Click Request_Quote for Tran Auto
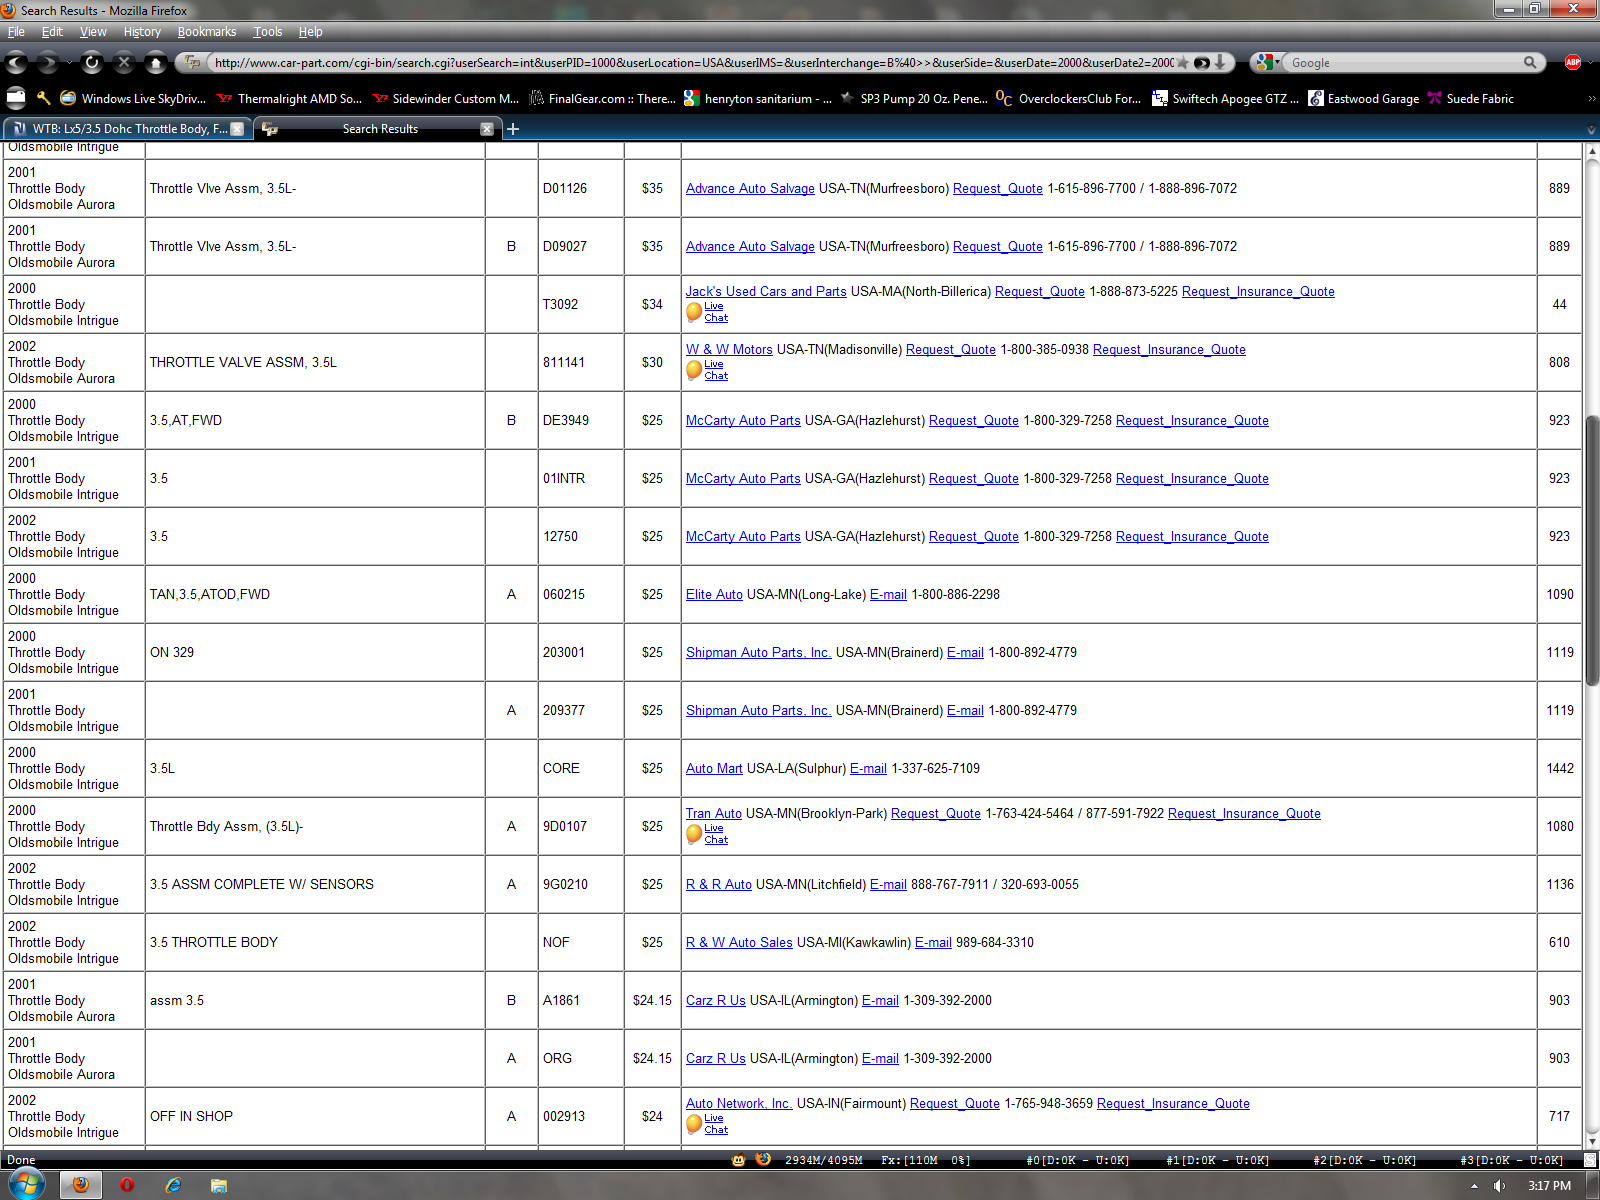Viewport: 1600px width, 1200px height. click(x=936, y=813)
